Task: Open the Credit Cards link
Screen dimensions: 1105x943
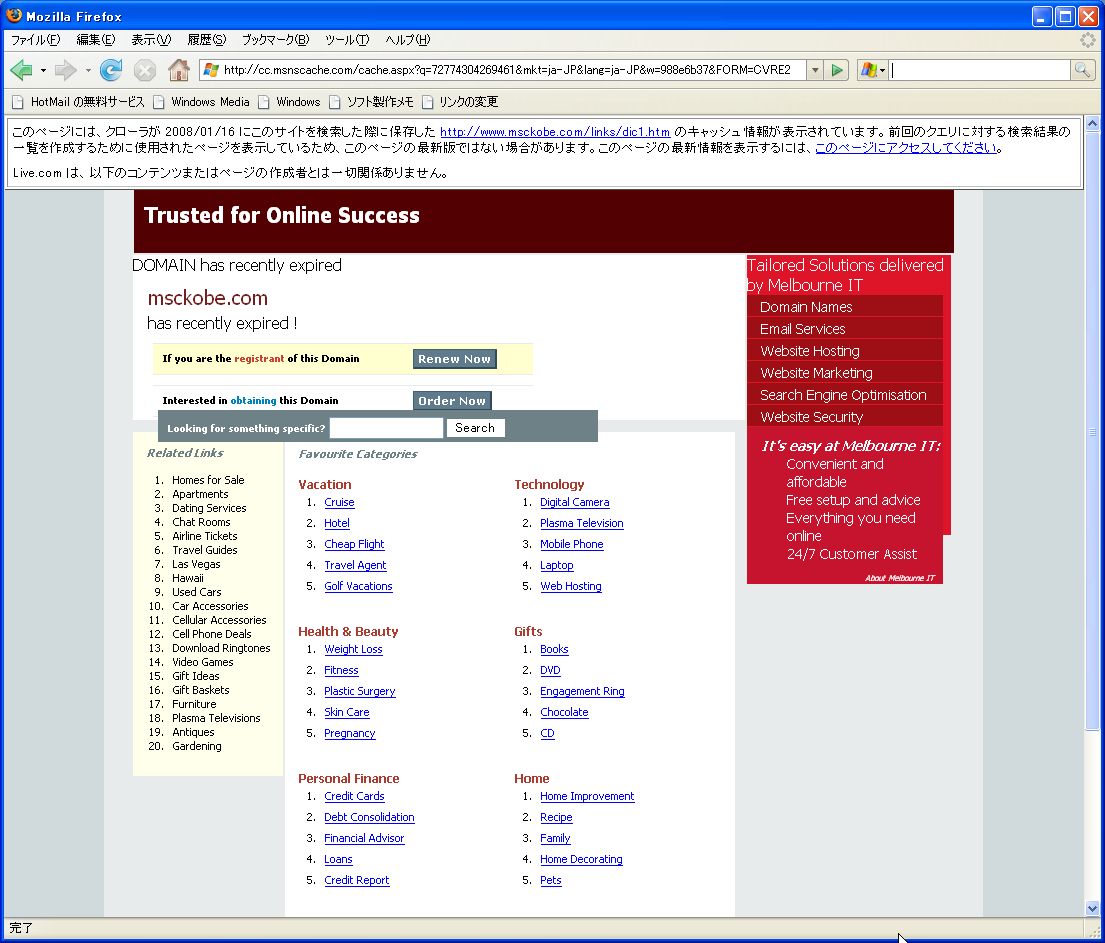Action: pos(354,796)
